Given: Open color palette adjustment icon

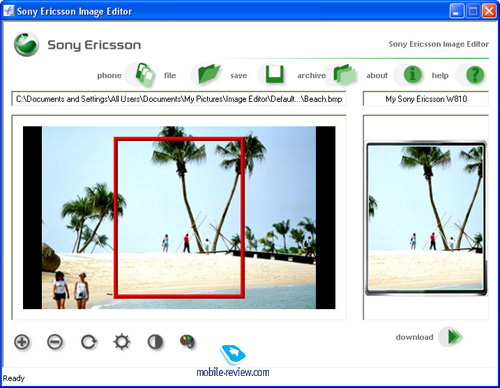Looking at the screenshot, I should point(187,341).
